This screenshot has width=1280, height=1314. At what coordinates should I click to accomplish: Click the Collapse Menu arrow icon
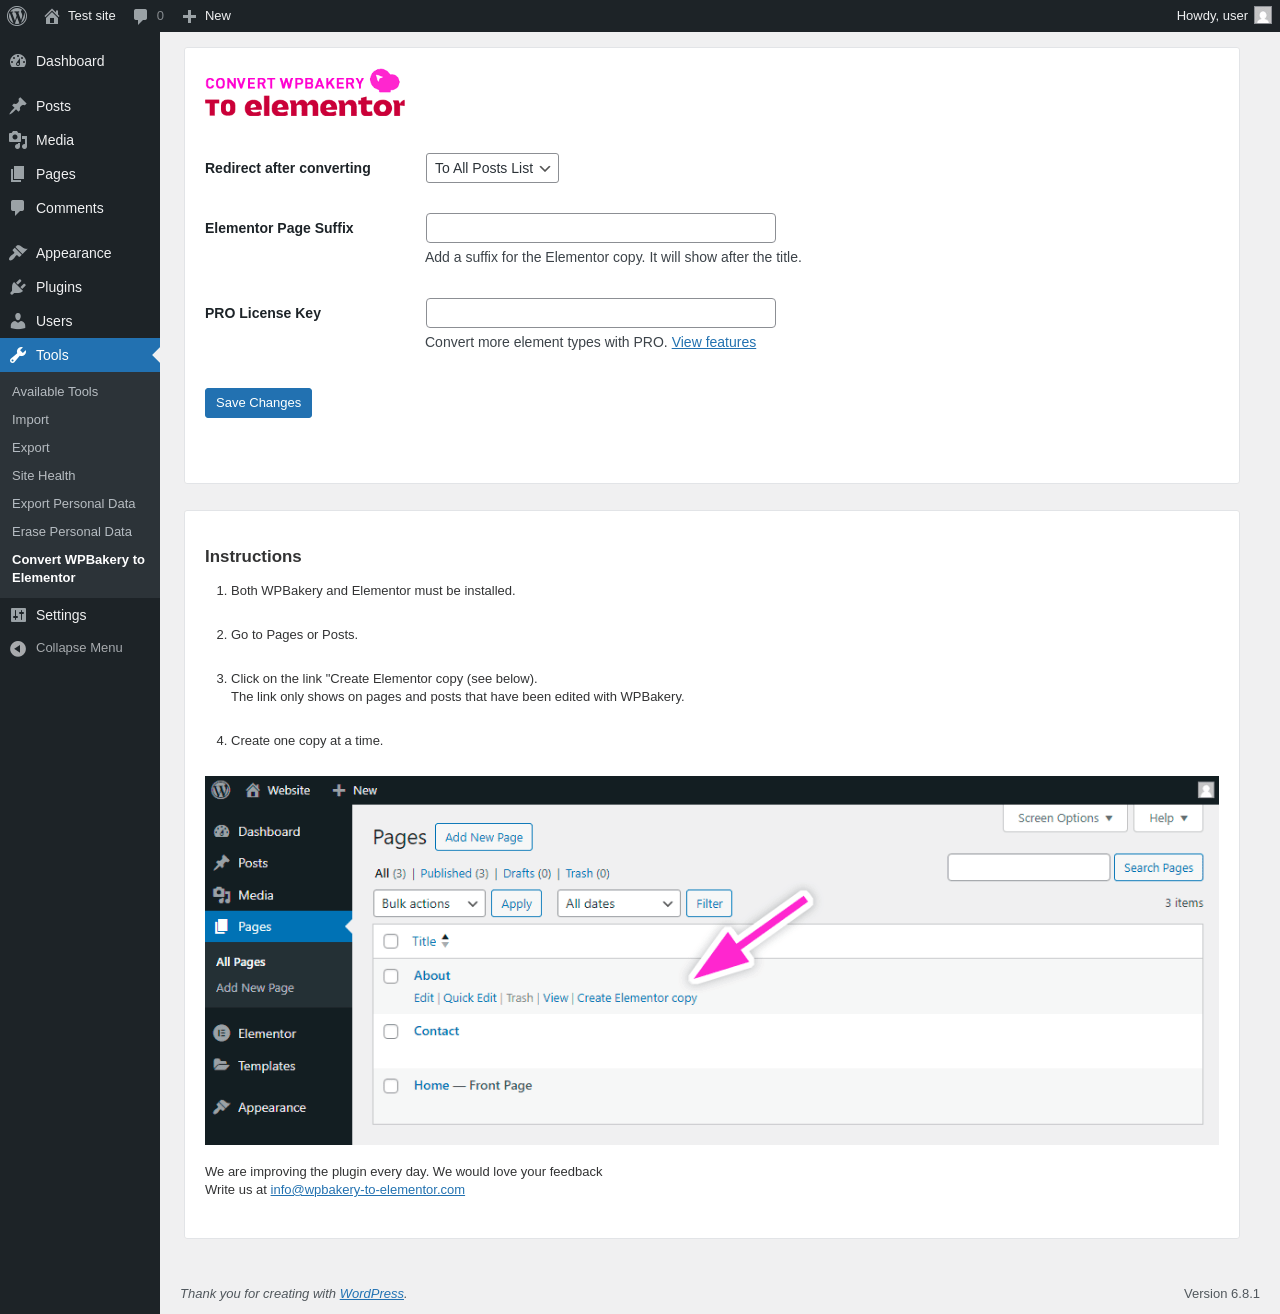coord(18,648)
